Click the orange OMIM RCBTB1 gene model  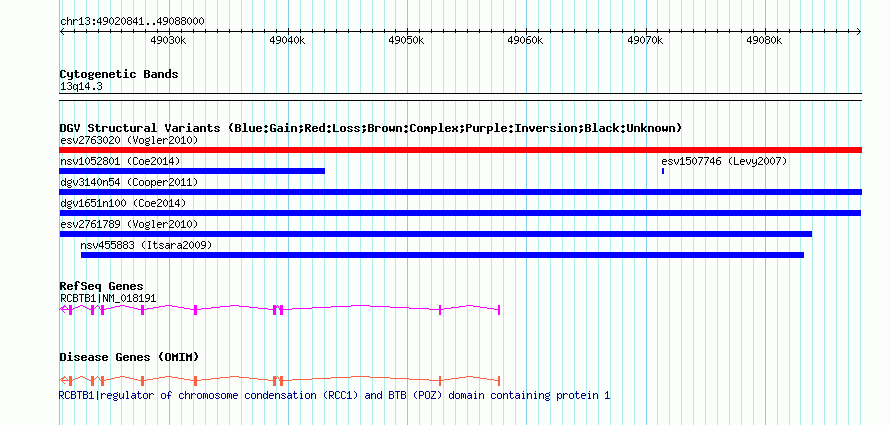pos(280,380)
